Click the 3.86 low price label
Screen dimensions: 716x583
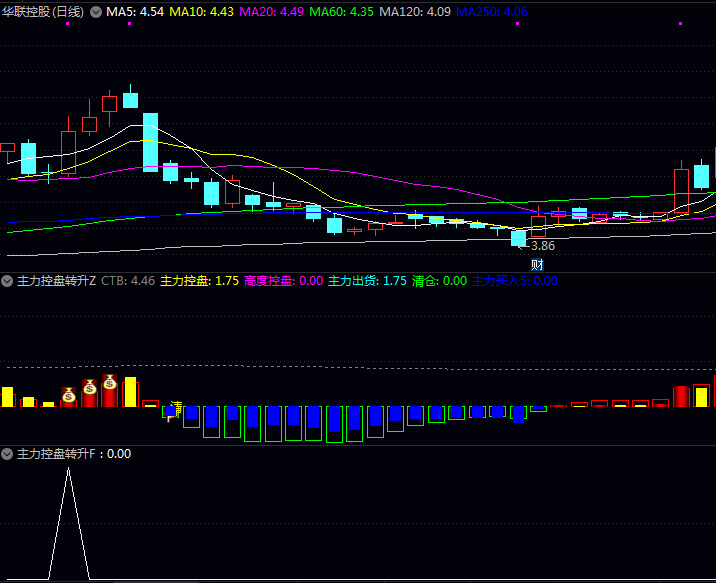pyautogui.click(x=542, y=246)
